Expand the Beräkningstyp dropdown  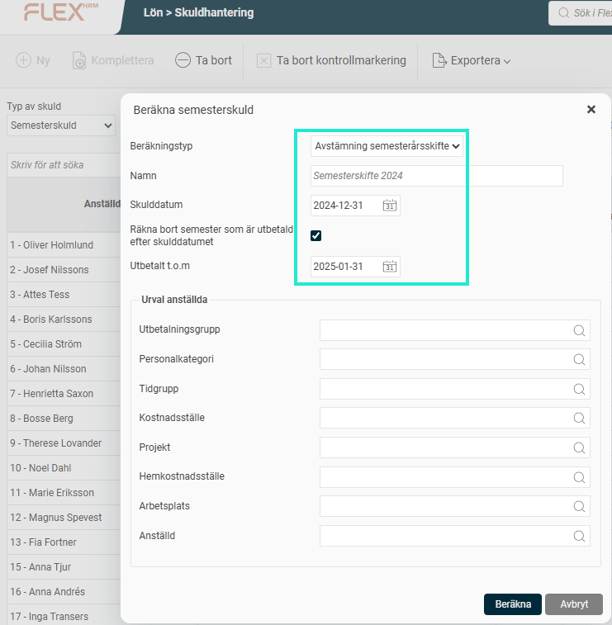pyautogui.click(x=386, y=146)
